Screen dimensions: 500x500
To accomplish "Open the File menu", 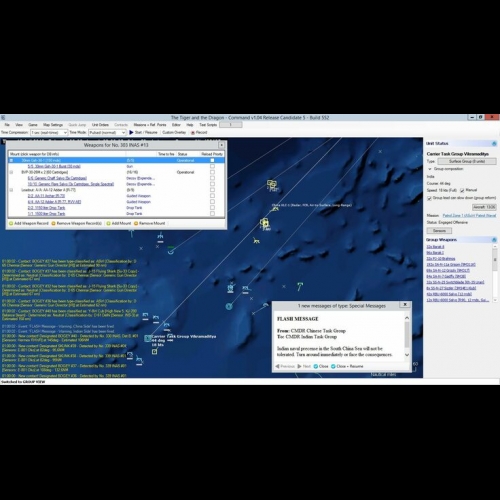I will 7,125.
